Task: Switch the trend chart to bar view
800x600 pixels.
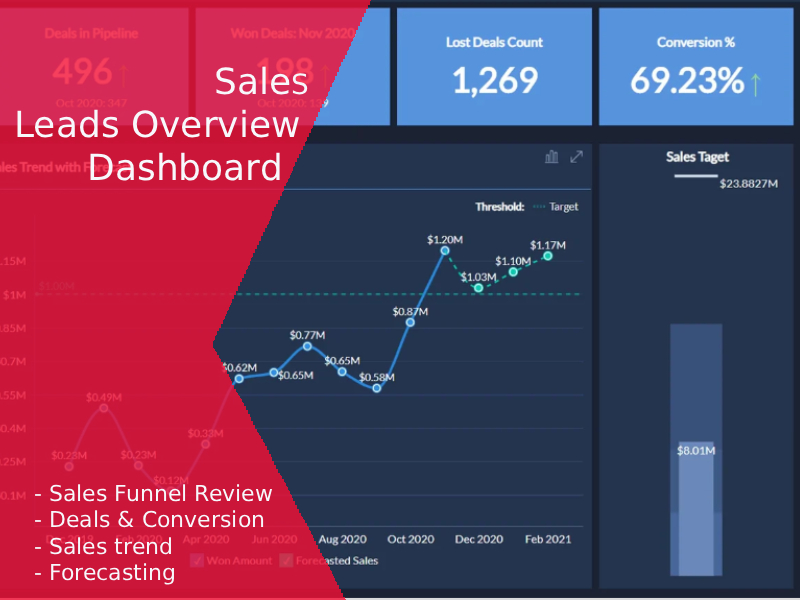Action: coord(552,156)
